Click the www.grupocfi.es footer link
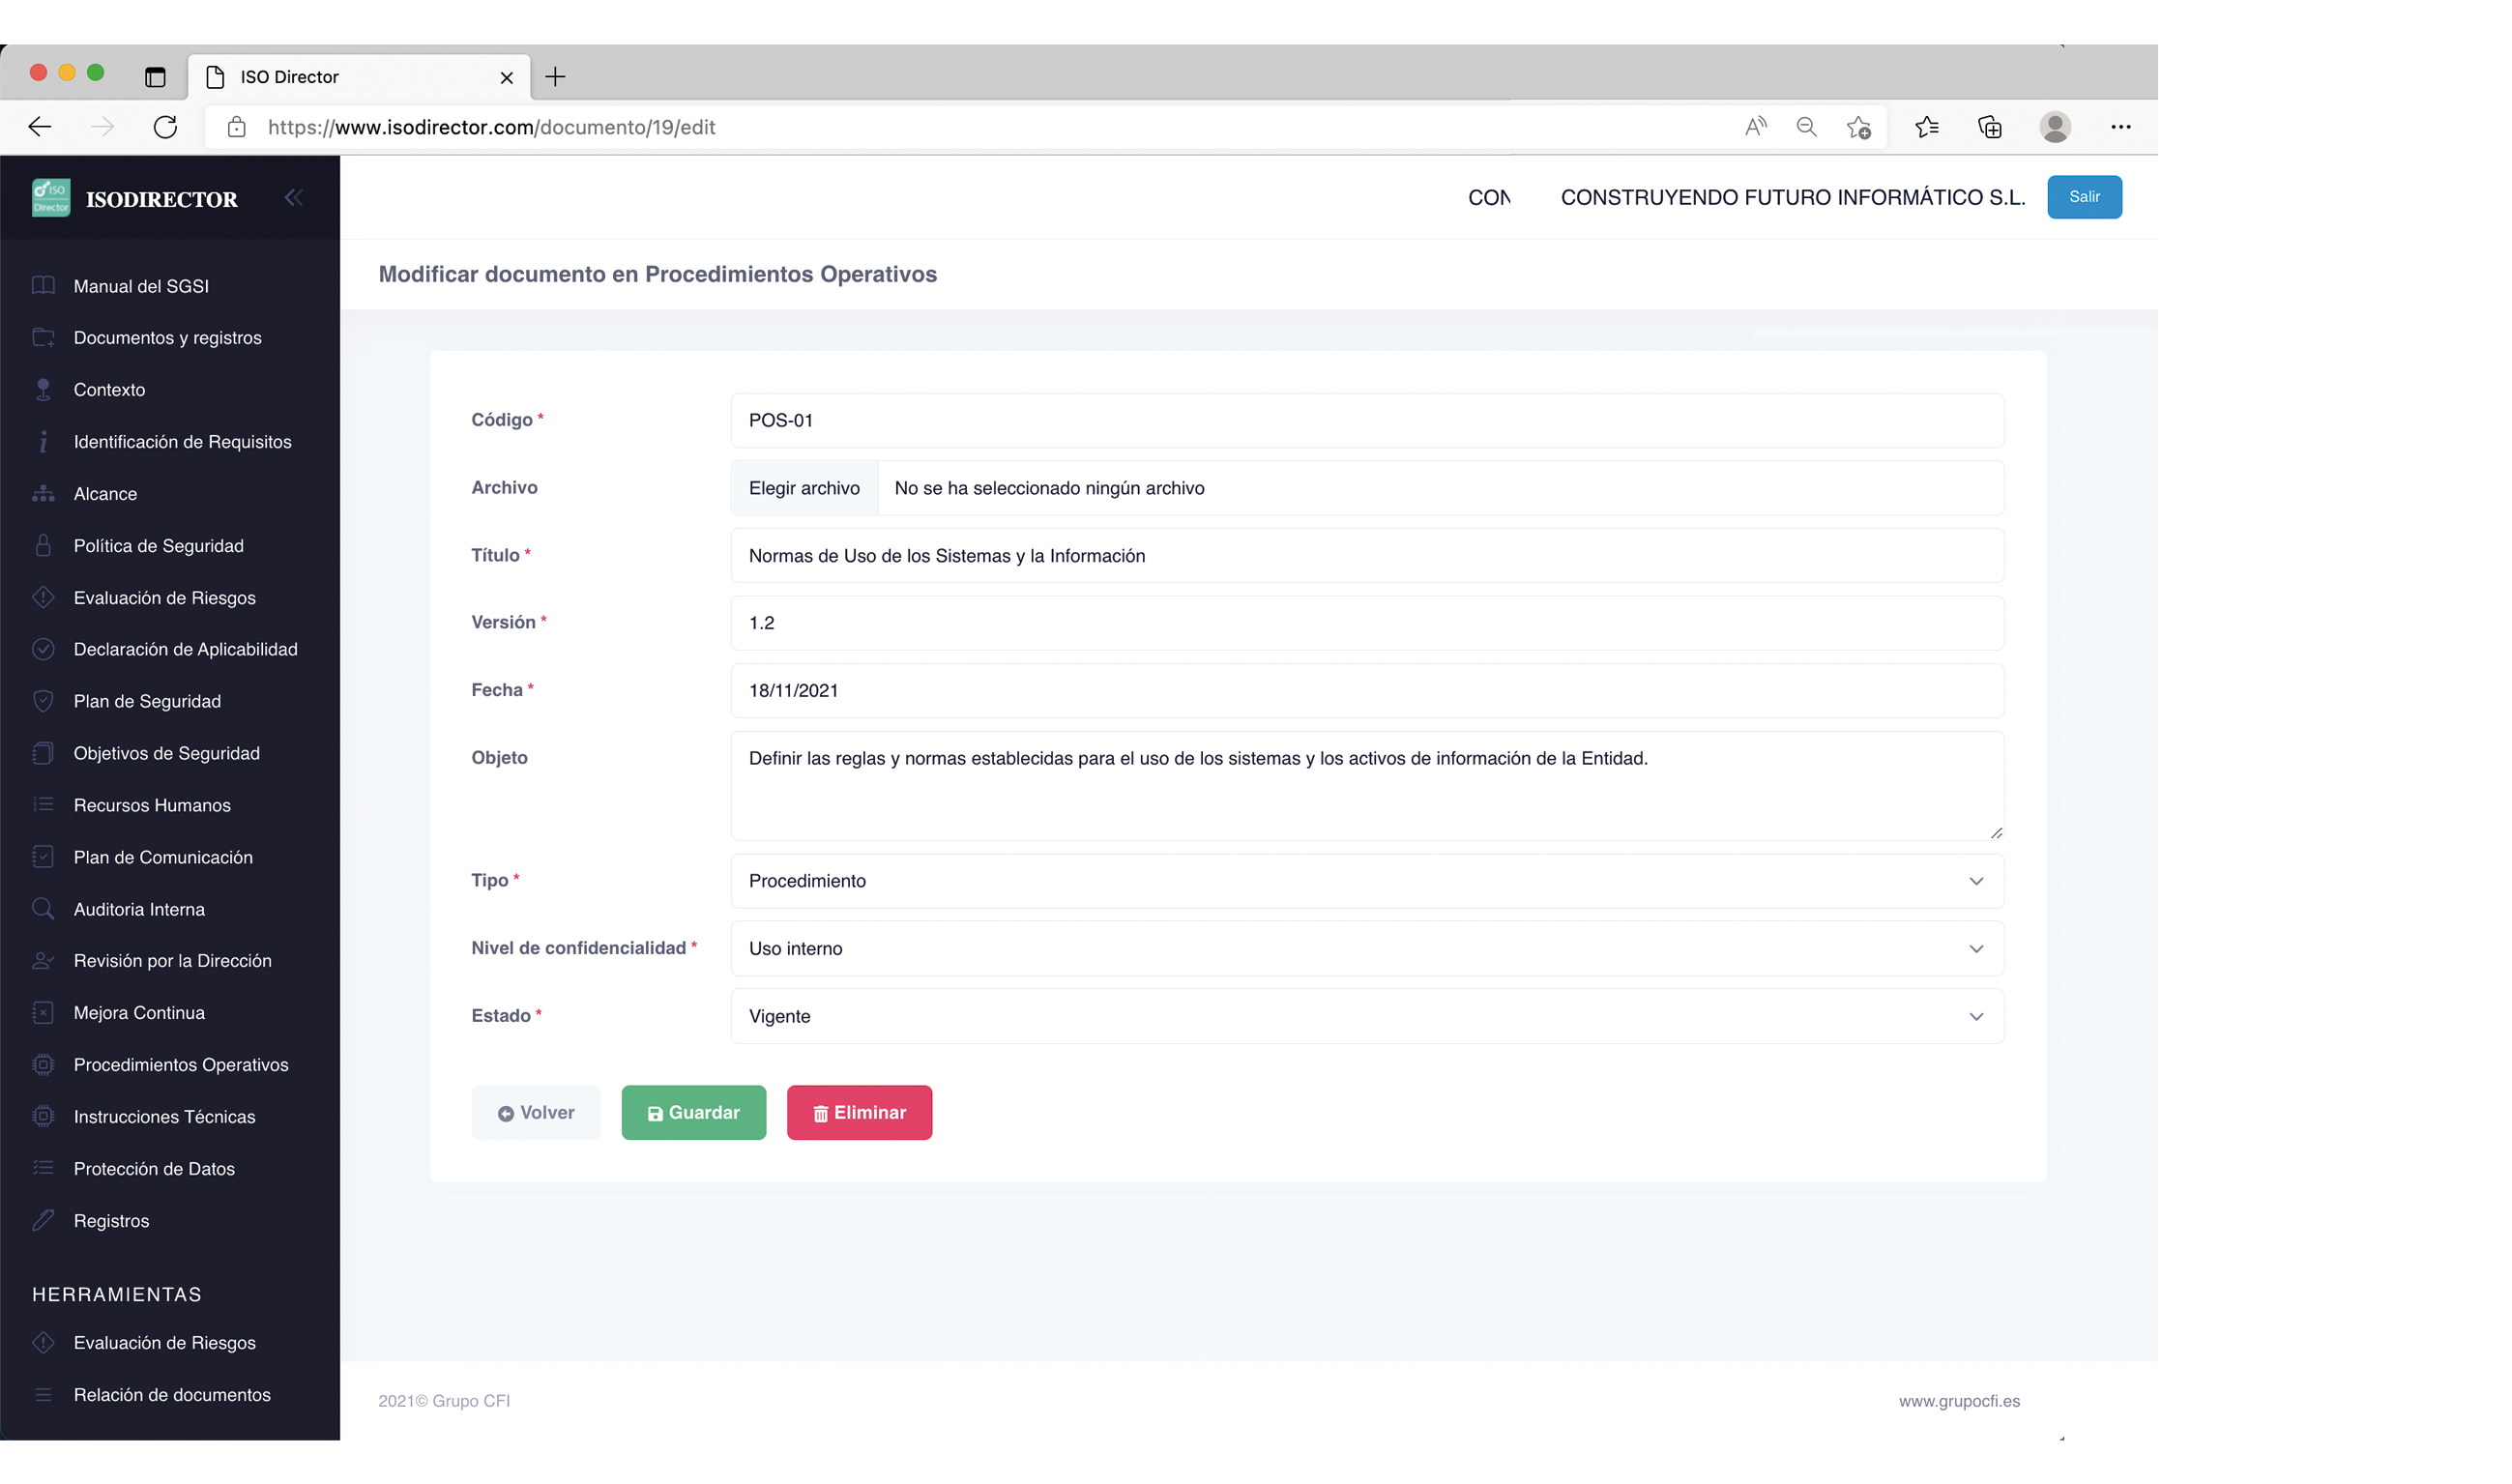Viewport: 2512px width, 1484px height. [x=1959, y=1401]
